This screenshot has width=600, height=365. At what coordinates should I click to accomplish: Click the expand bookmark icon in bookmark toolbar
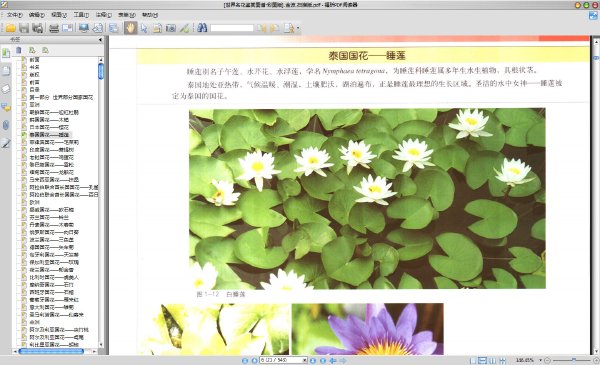[32, 50]
